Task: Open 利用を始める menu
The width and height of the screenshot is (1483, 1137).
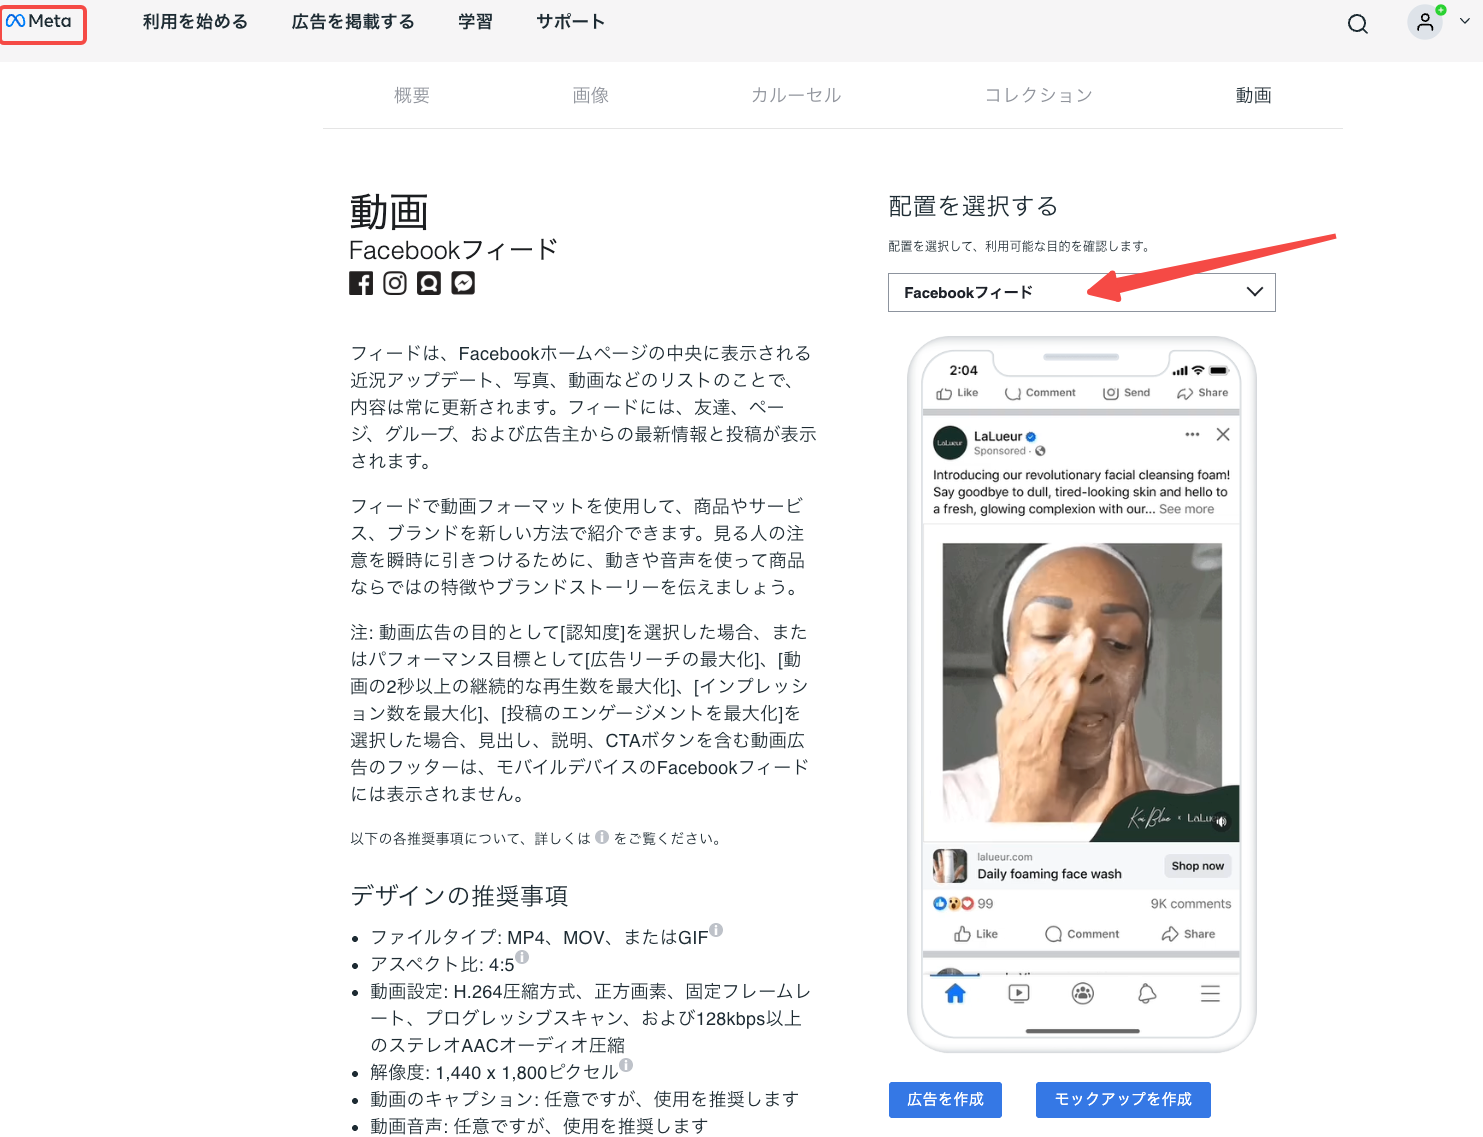Action: coord(195,22)
